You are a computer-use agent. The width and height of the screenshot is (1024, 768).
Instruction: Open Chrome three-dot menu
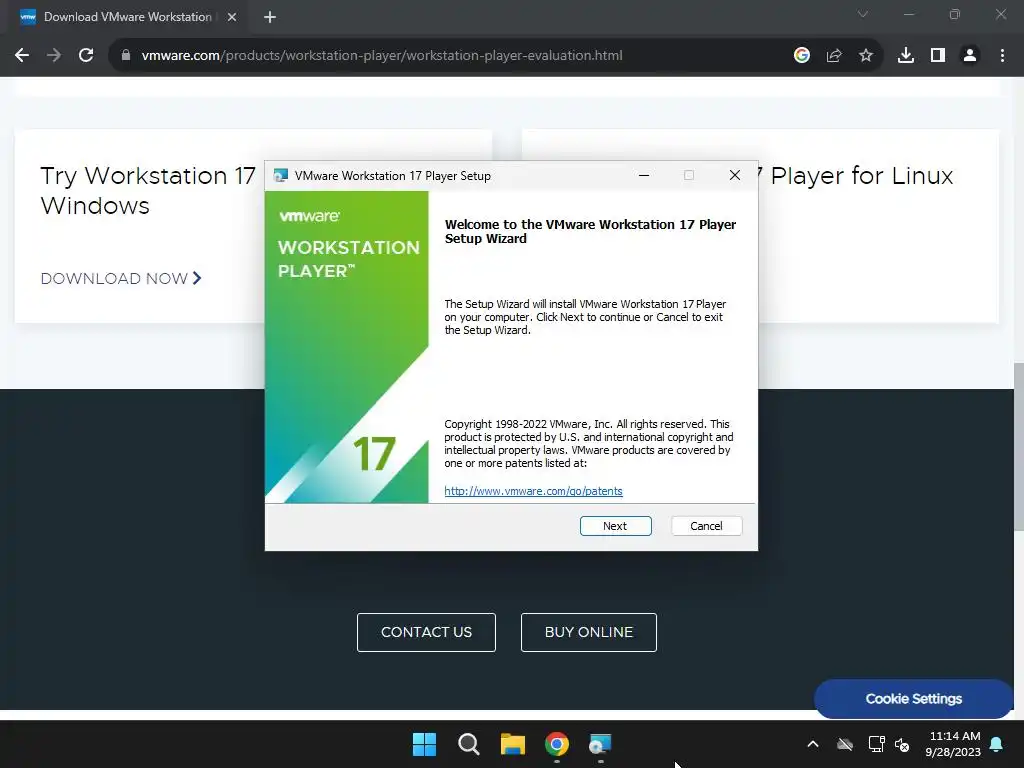1002,56
